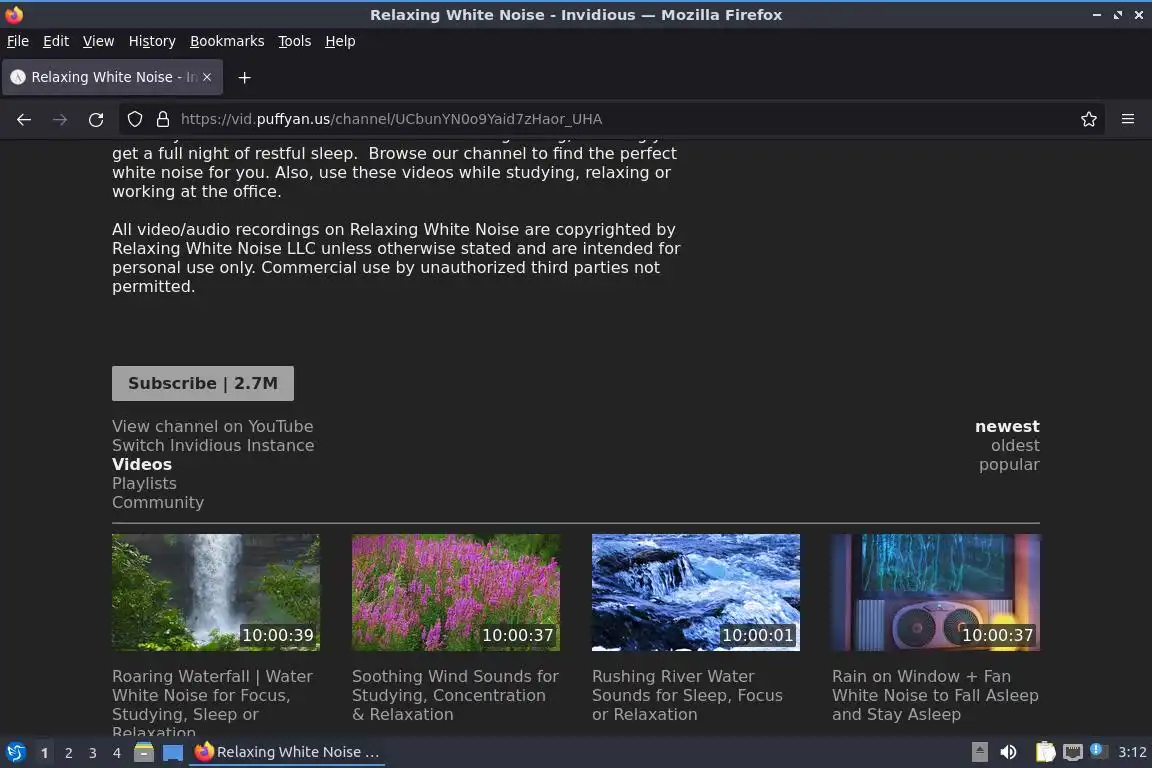1152x768 pixels.
Task: Click the blue desktop icon in taskbar
Action: point(173,752)
